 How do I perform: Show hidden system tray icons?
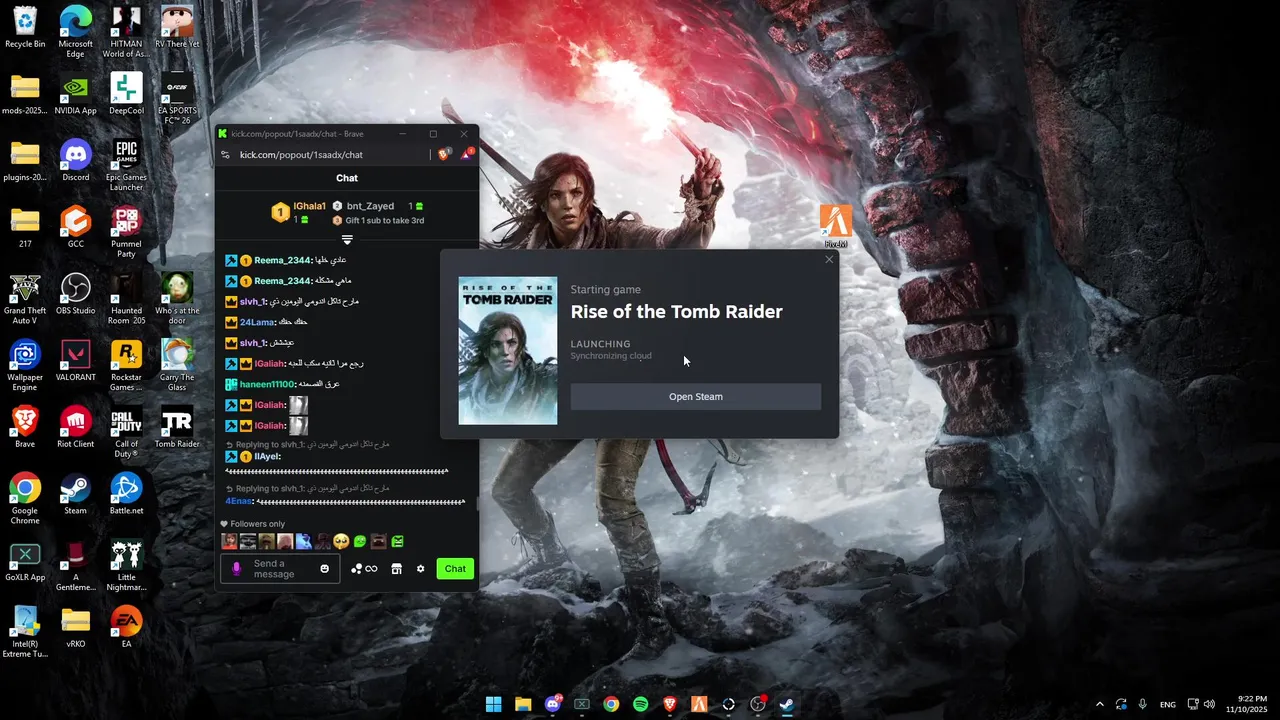pyautogui.click(x=1100, y=704)
